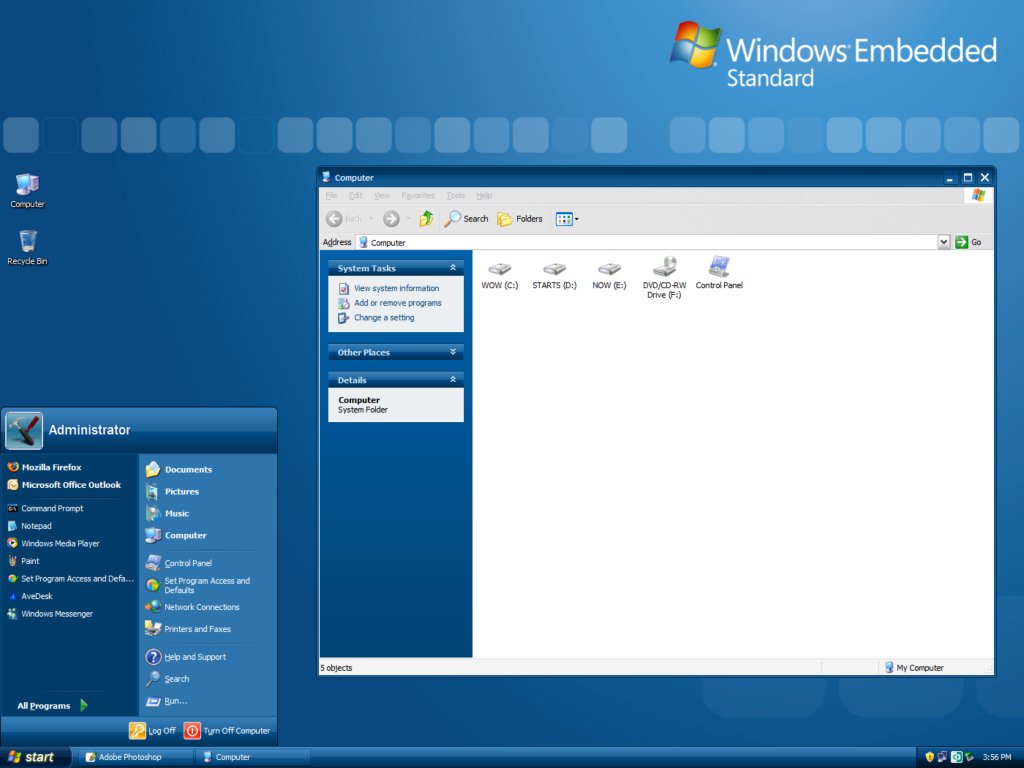Open the Computer desktop icon
The image size is (1024, 768).
pos(27,191)
